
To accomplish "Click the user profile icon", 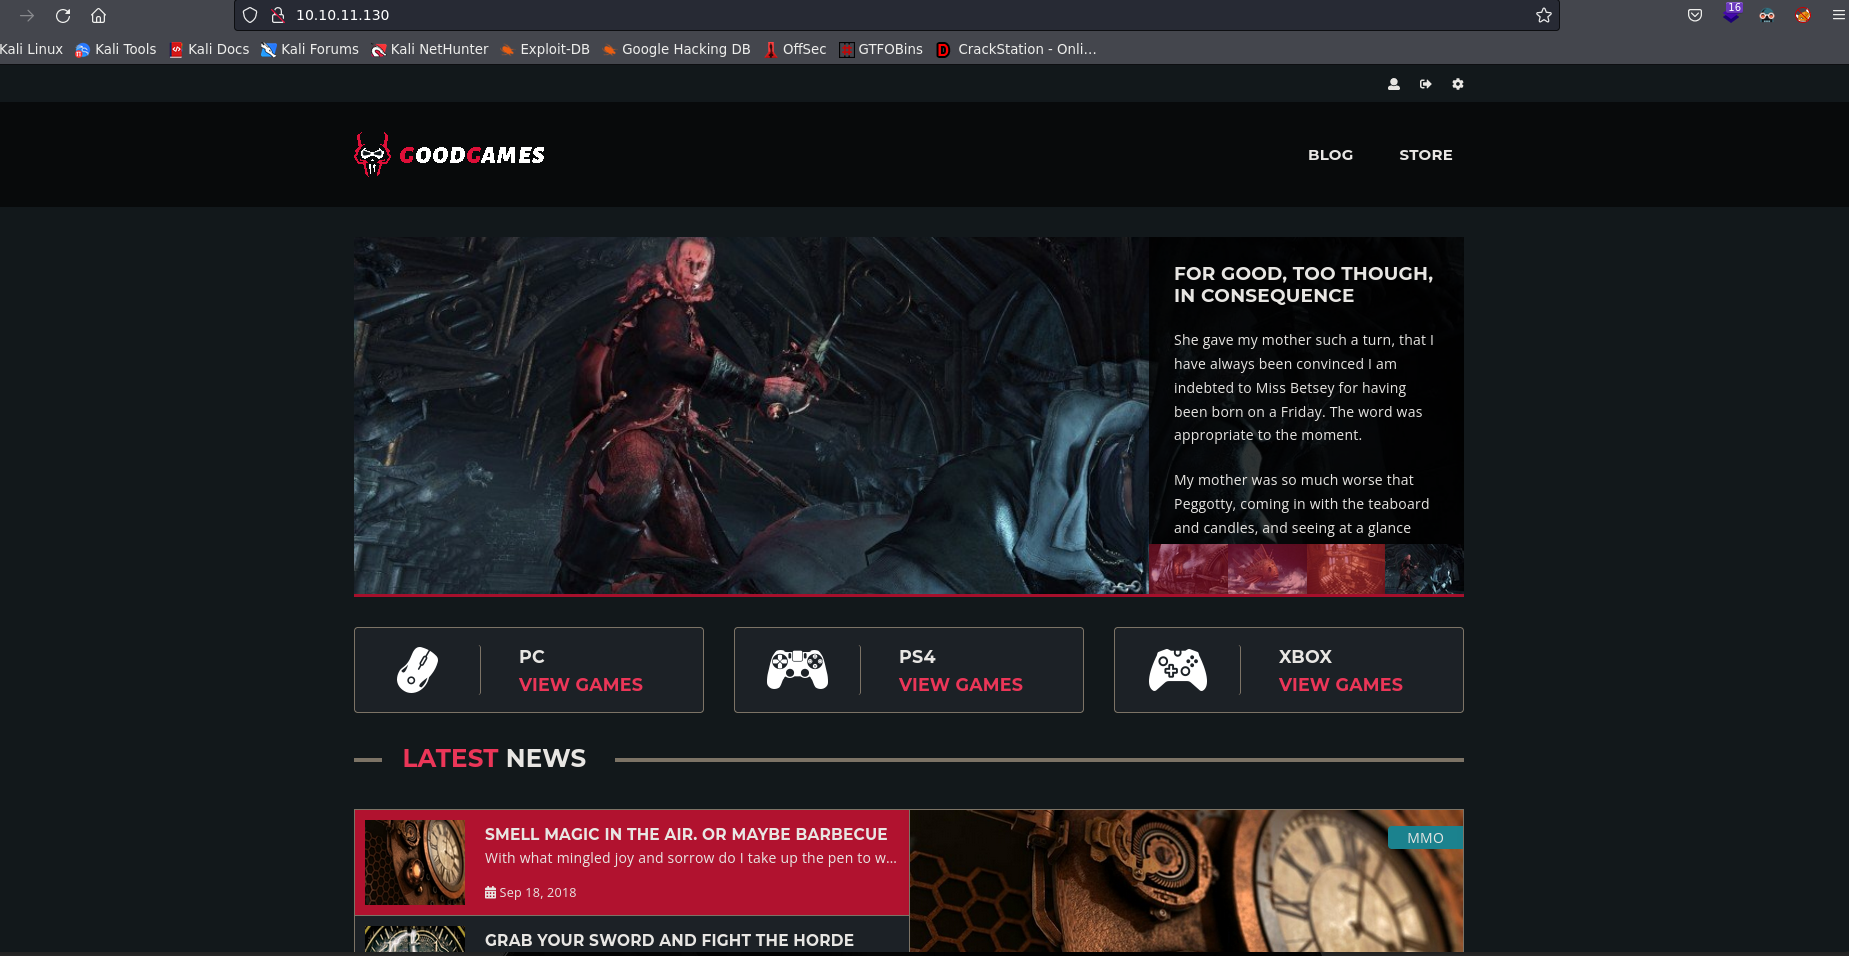I will coord(1394,84).
